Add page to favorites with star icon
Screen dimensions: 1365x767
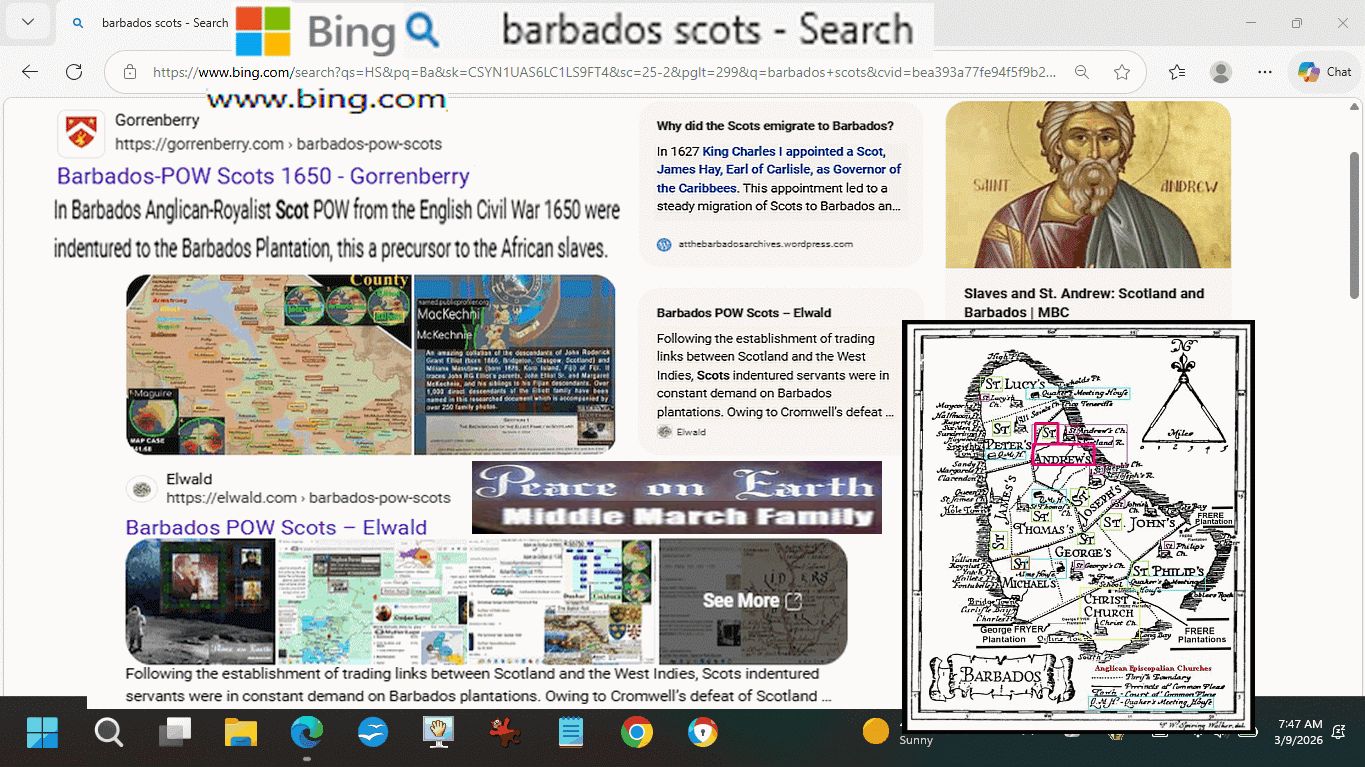coord(1122,72)
